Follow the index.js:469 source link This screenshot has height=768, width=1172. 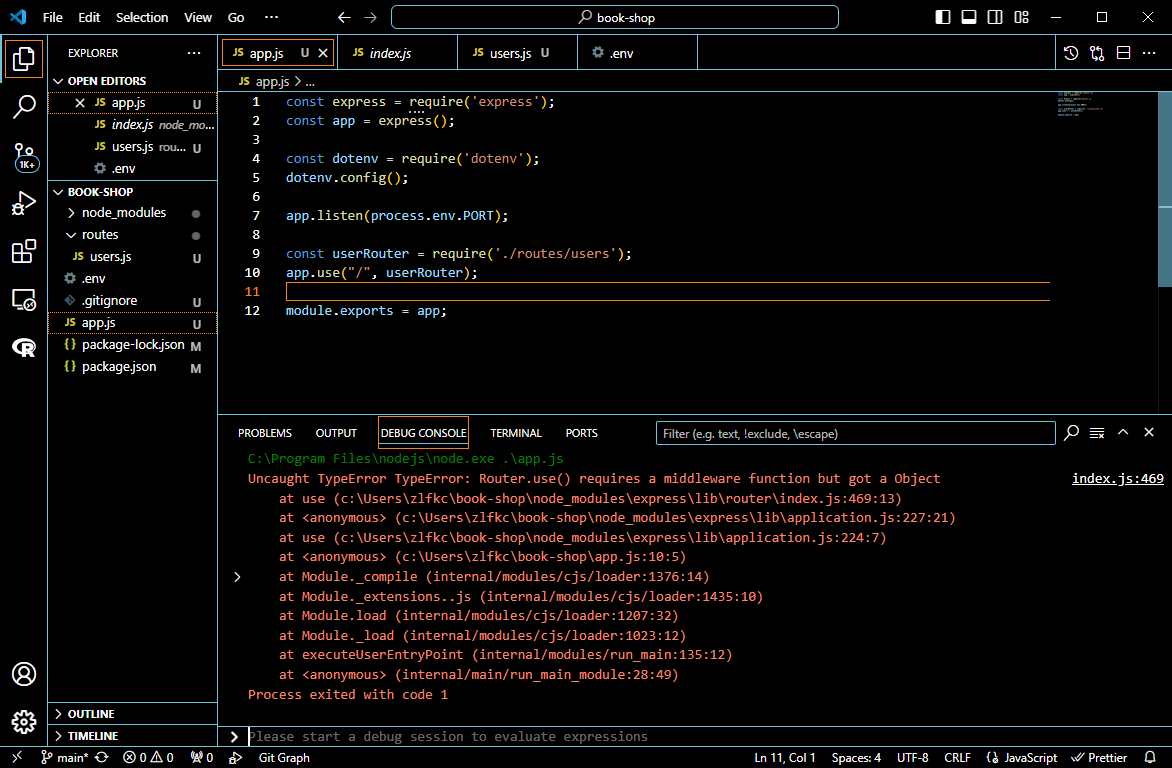point(1117,479)
